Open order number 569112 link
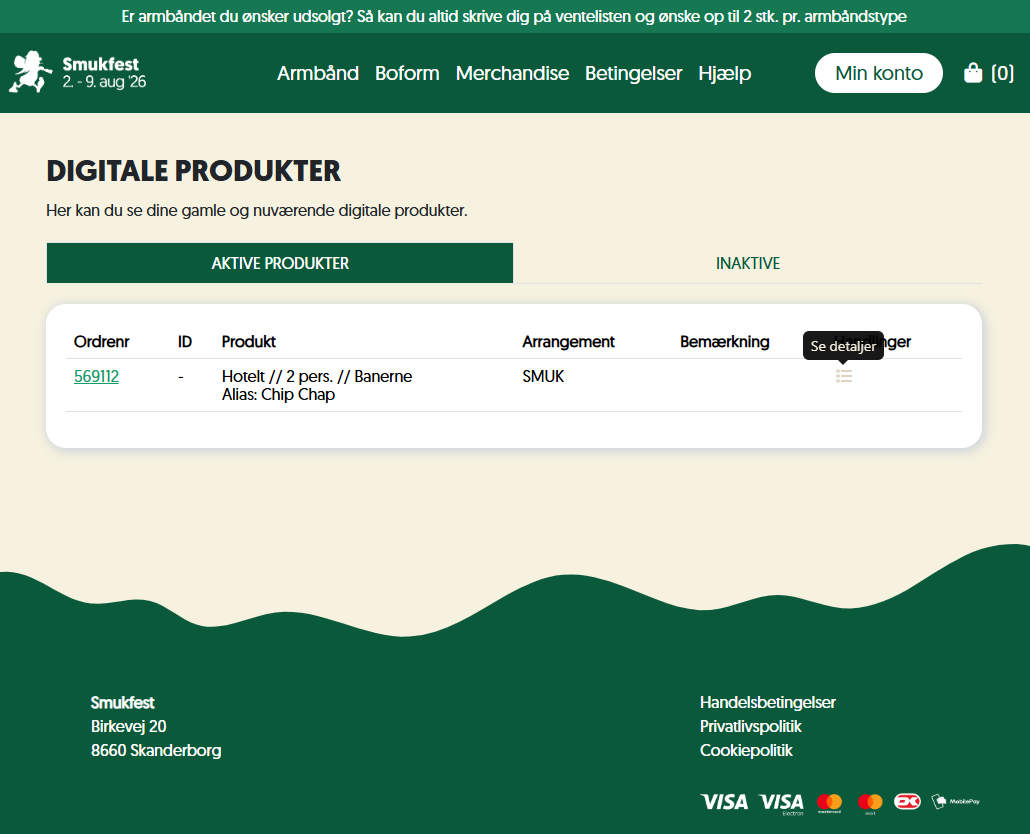The width and height of the screenshot is (1030, 834). click(x=97, y=376)
